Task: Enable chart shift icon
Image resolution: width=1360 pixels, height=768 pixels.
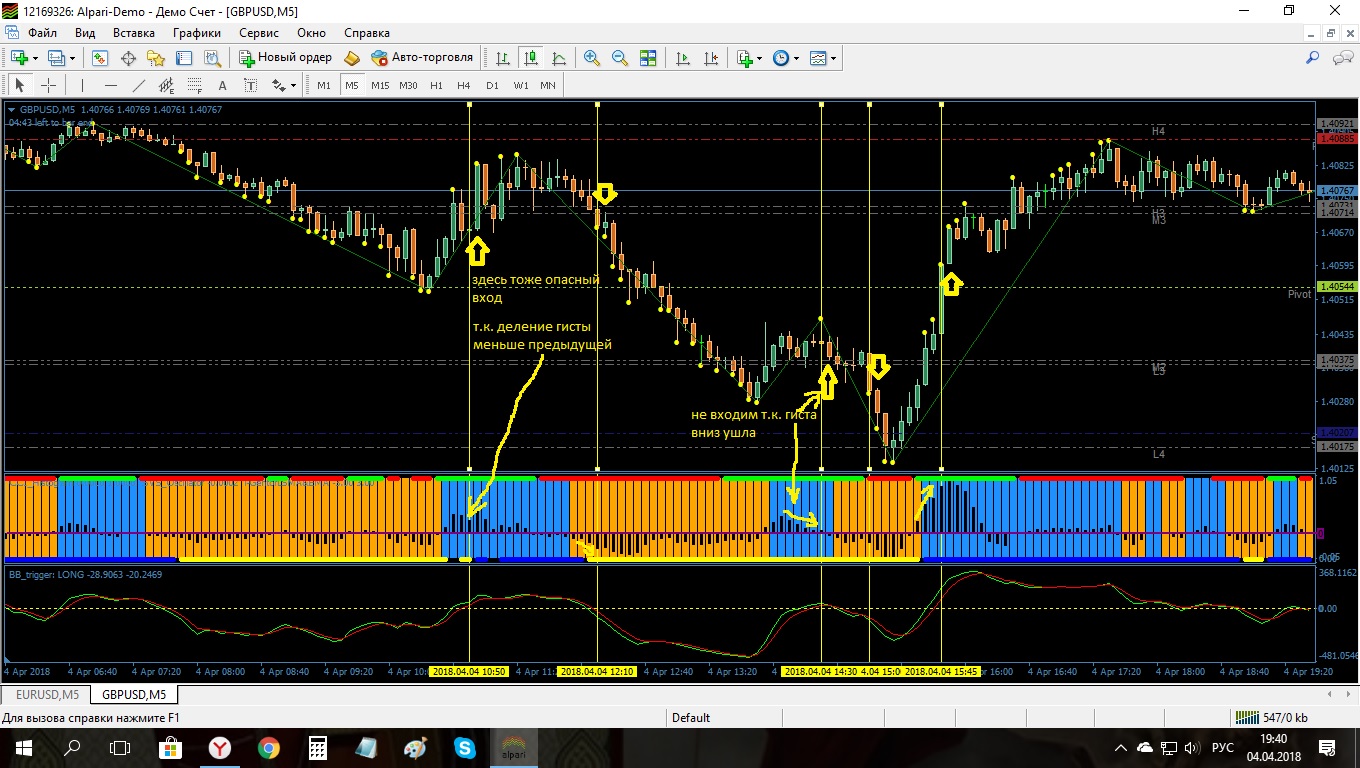Action: (x=711, y=58)
